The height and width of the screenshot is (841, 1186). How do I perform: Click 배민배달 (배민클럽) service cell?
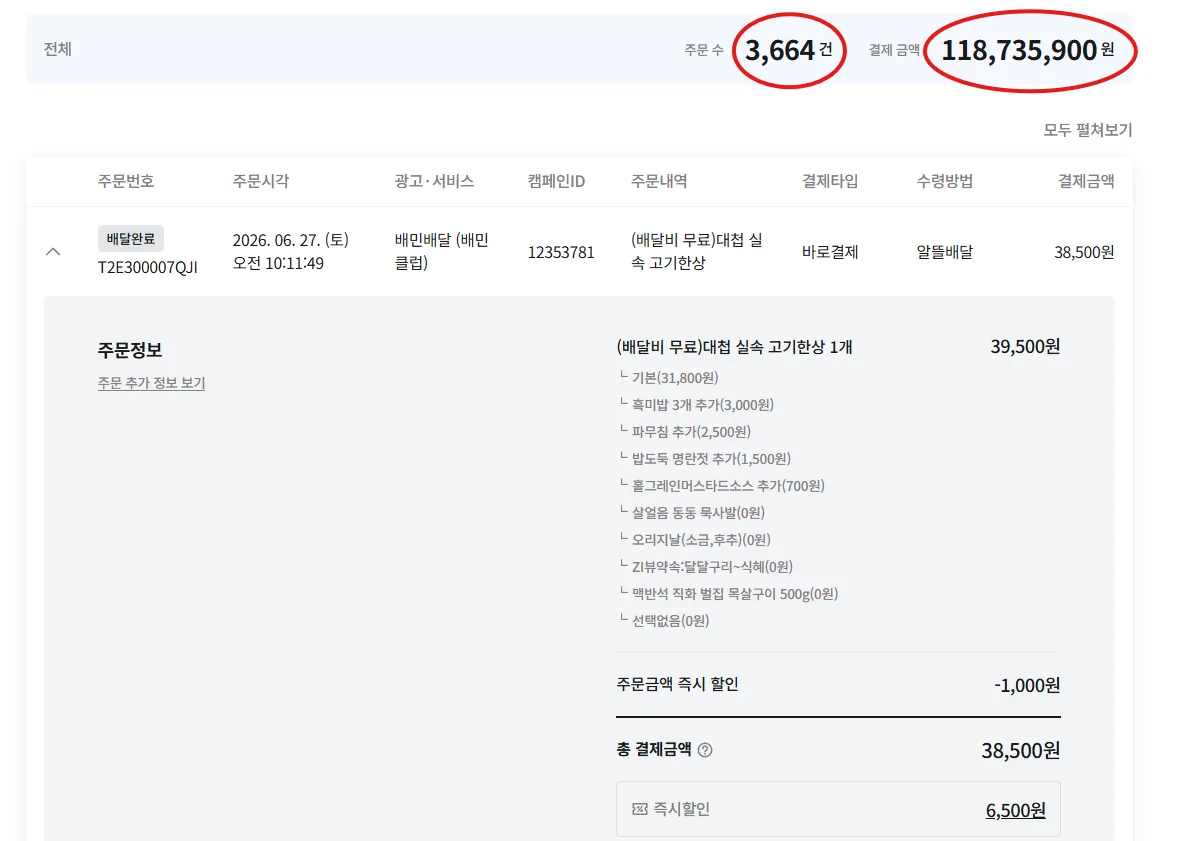[x=442, y=251]
